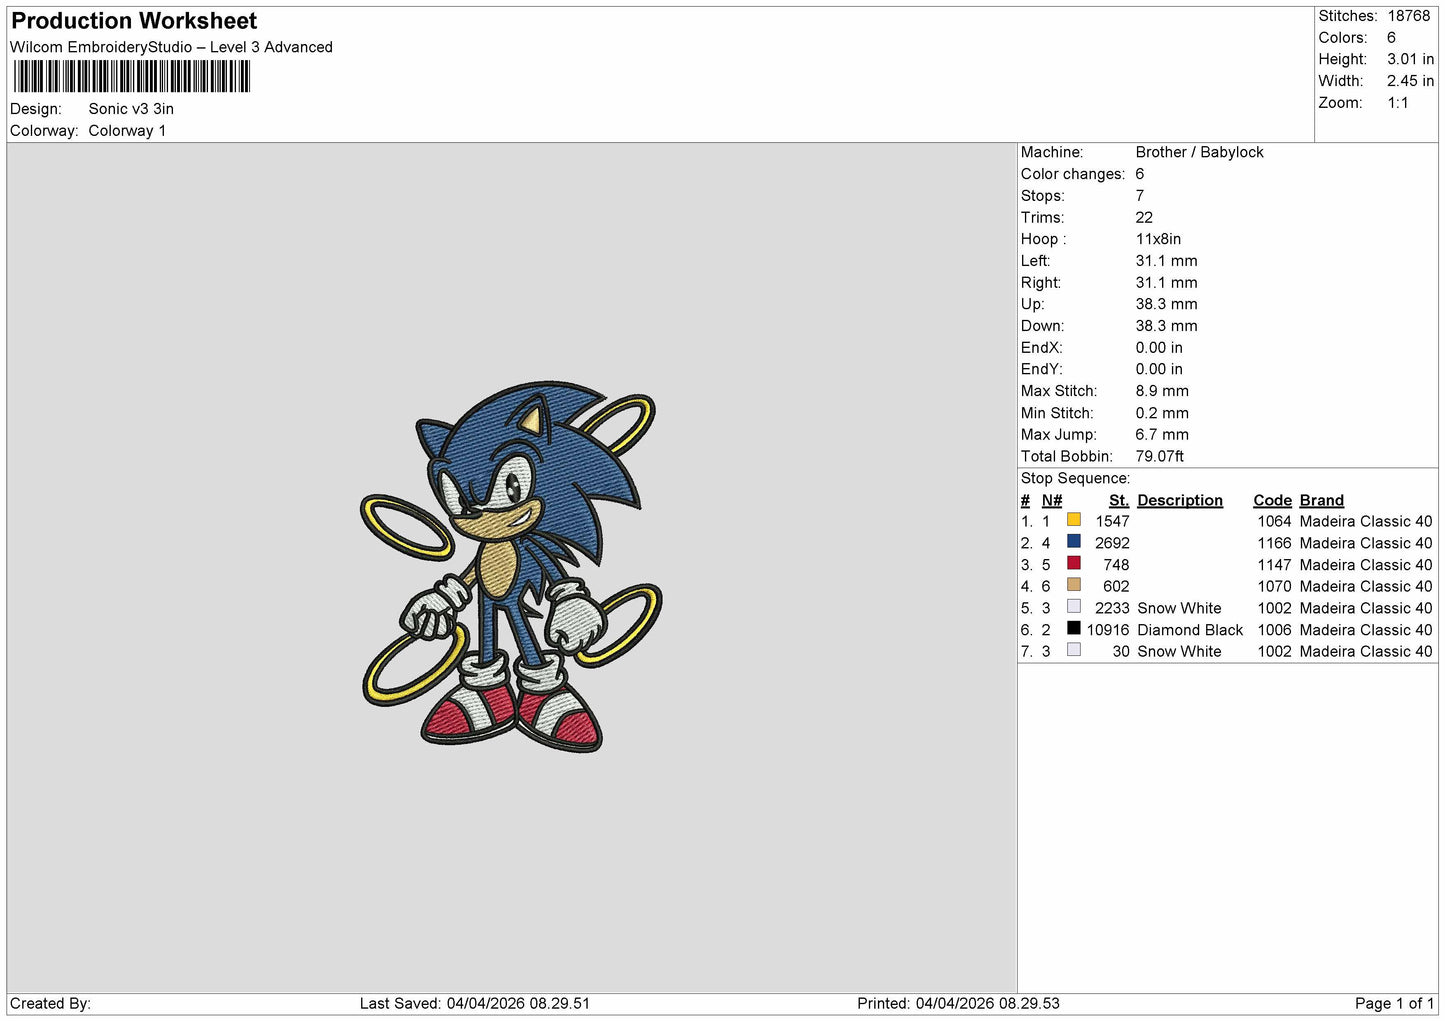Click the 'Created By:' footer label

pyautogui.click(x=50, y=1003)
